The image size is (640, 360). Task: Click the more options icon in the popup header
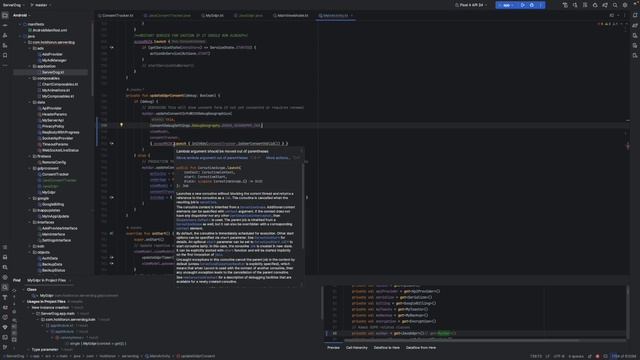click(302, 151)
